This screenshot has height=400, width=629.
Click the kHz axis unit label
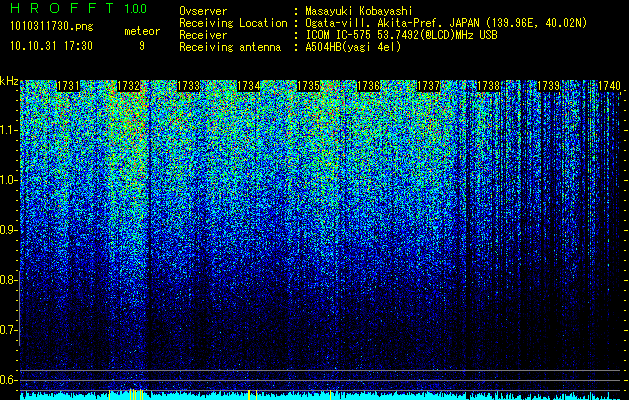coord(9,81)
